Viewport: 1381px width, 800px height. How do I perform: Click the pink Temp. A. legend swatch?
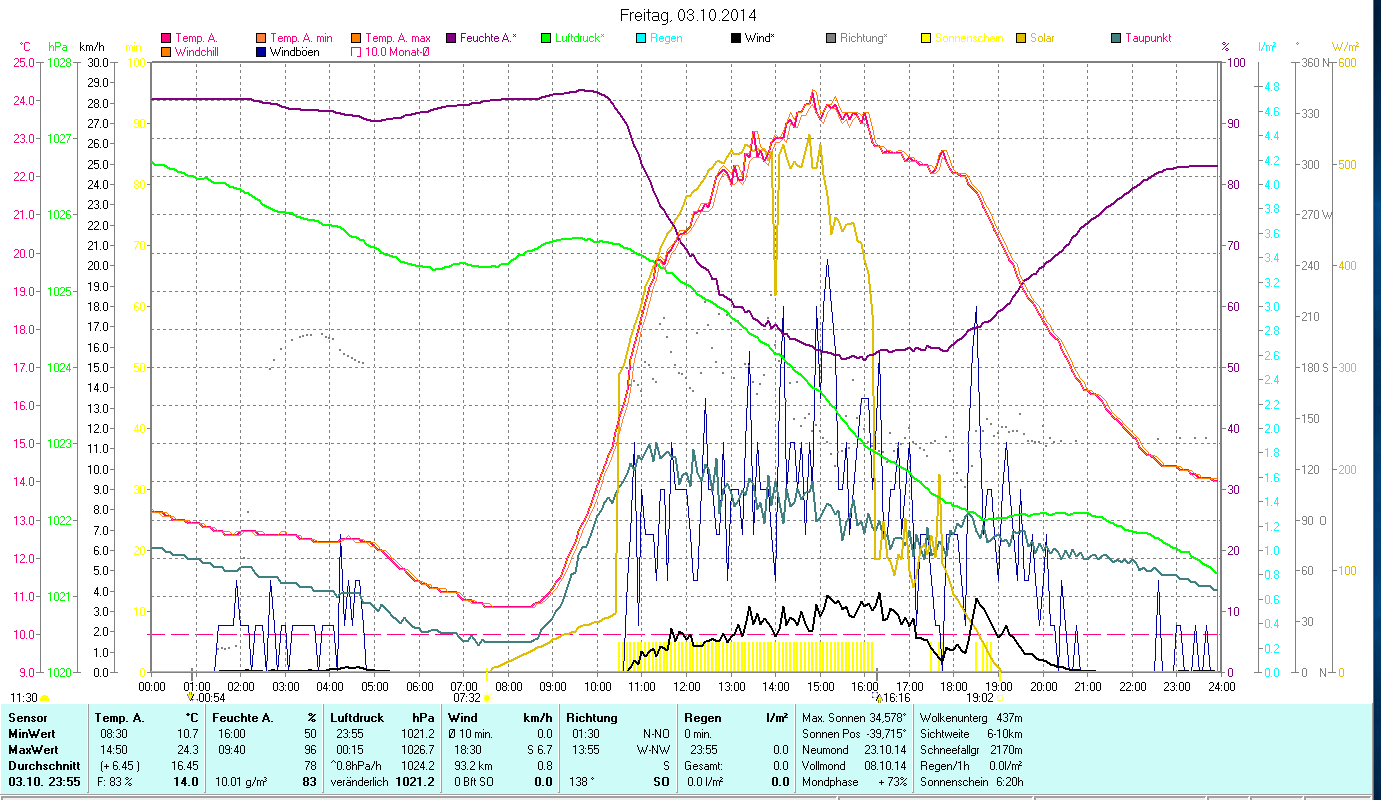[x=166, y=39]
